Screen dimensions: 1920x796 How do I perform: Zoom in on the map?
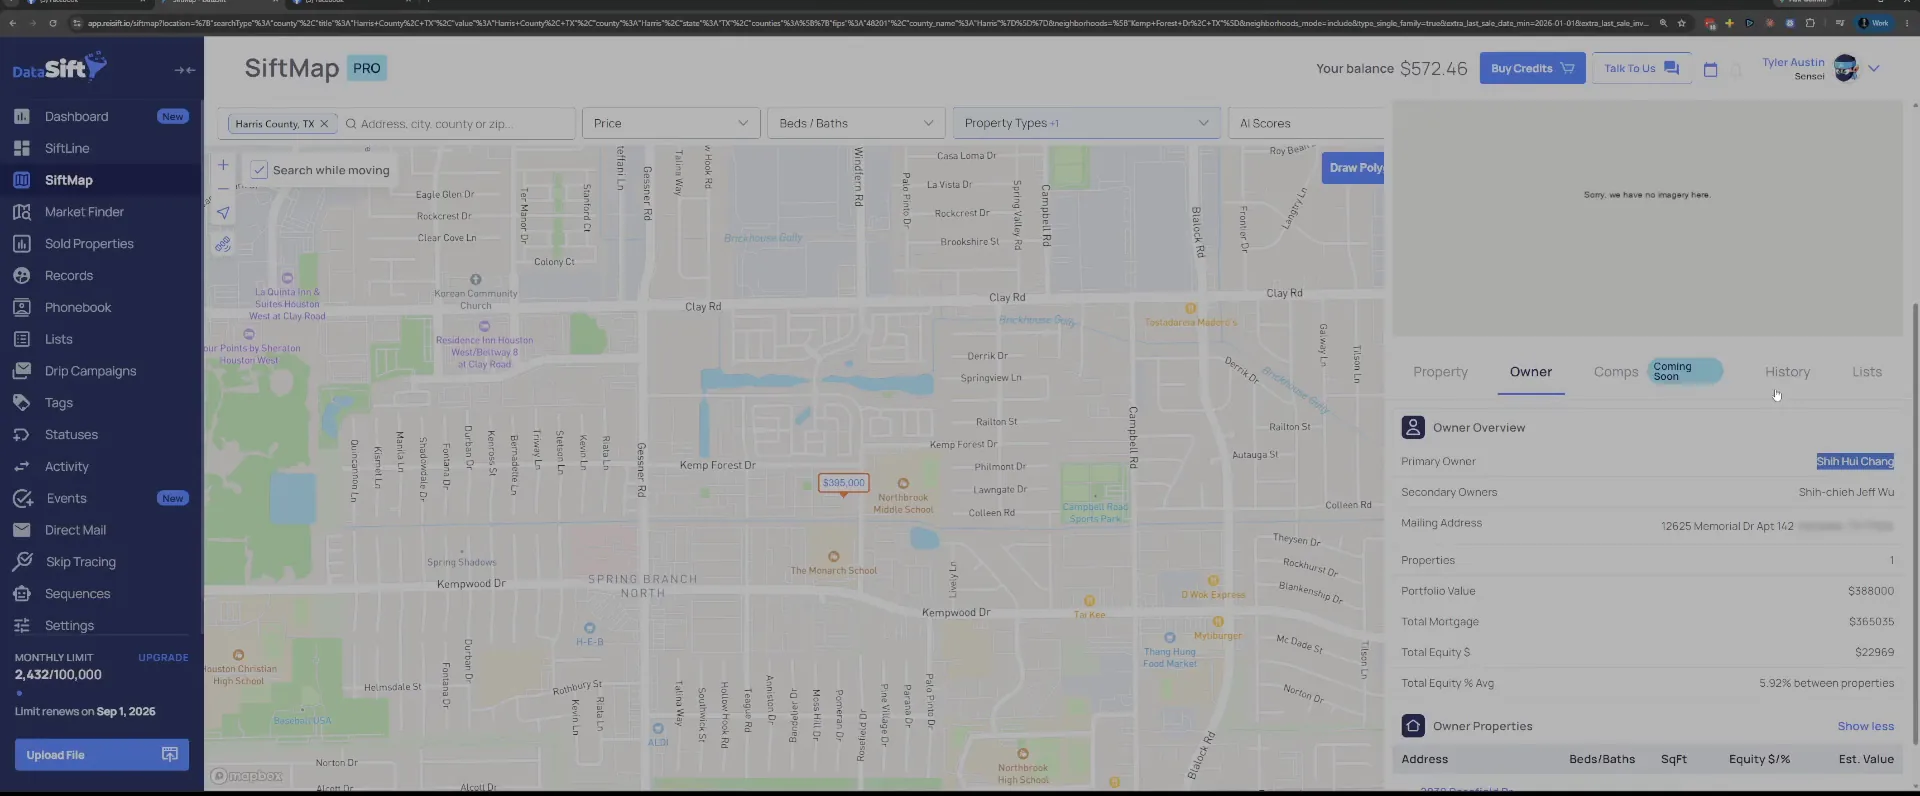pyautogui.click(x=223, y=165)
